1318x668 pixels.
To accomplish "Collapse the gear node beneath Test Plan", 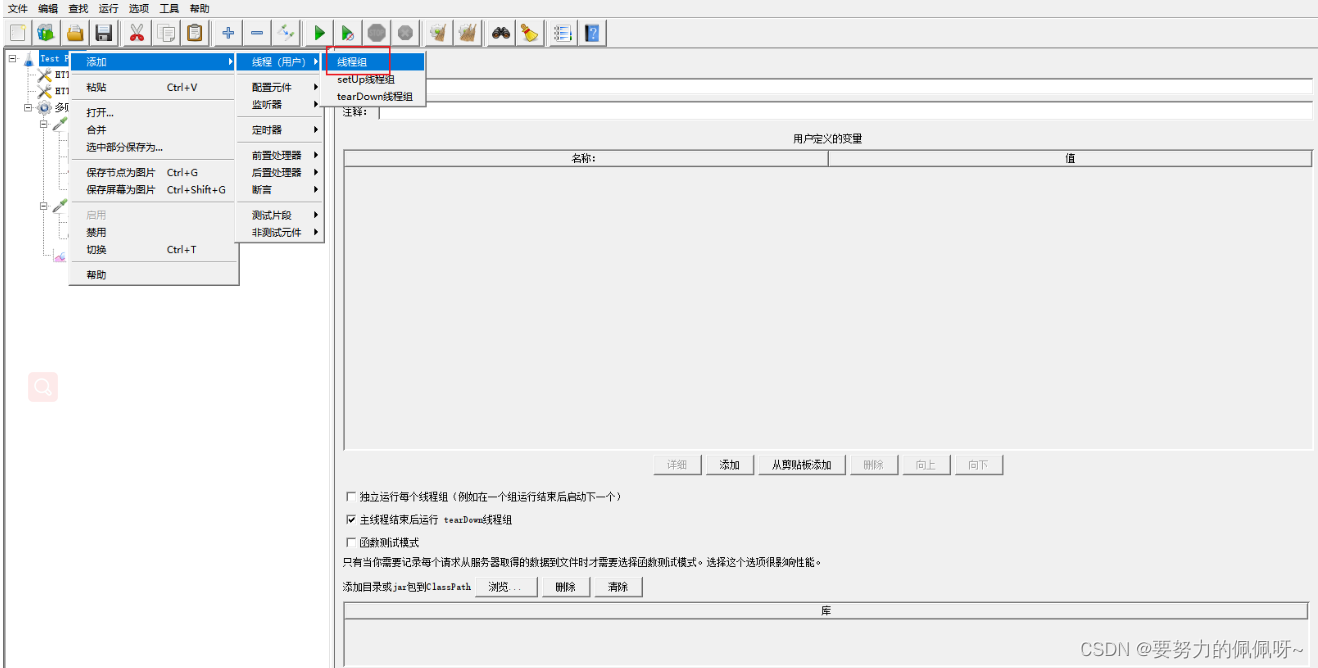I will pos(28,107).
